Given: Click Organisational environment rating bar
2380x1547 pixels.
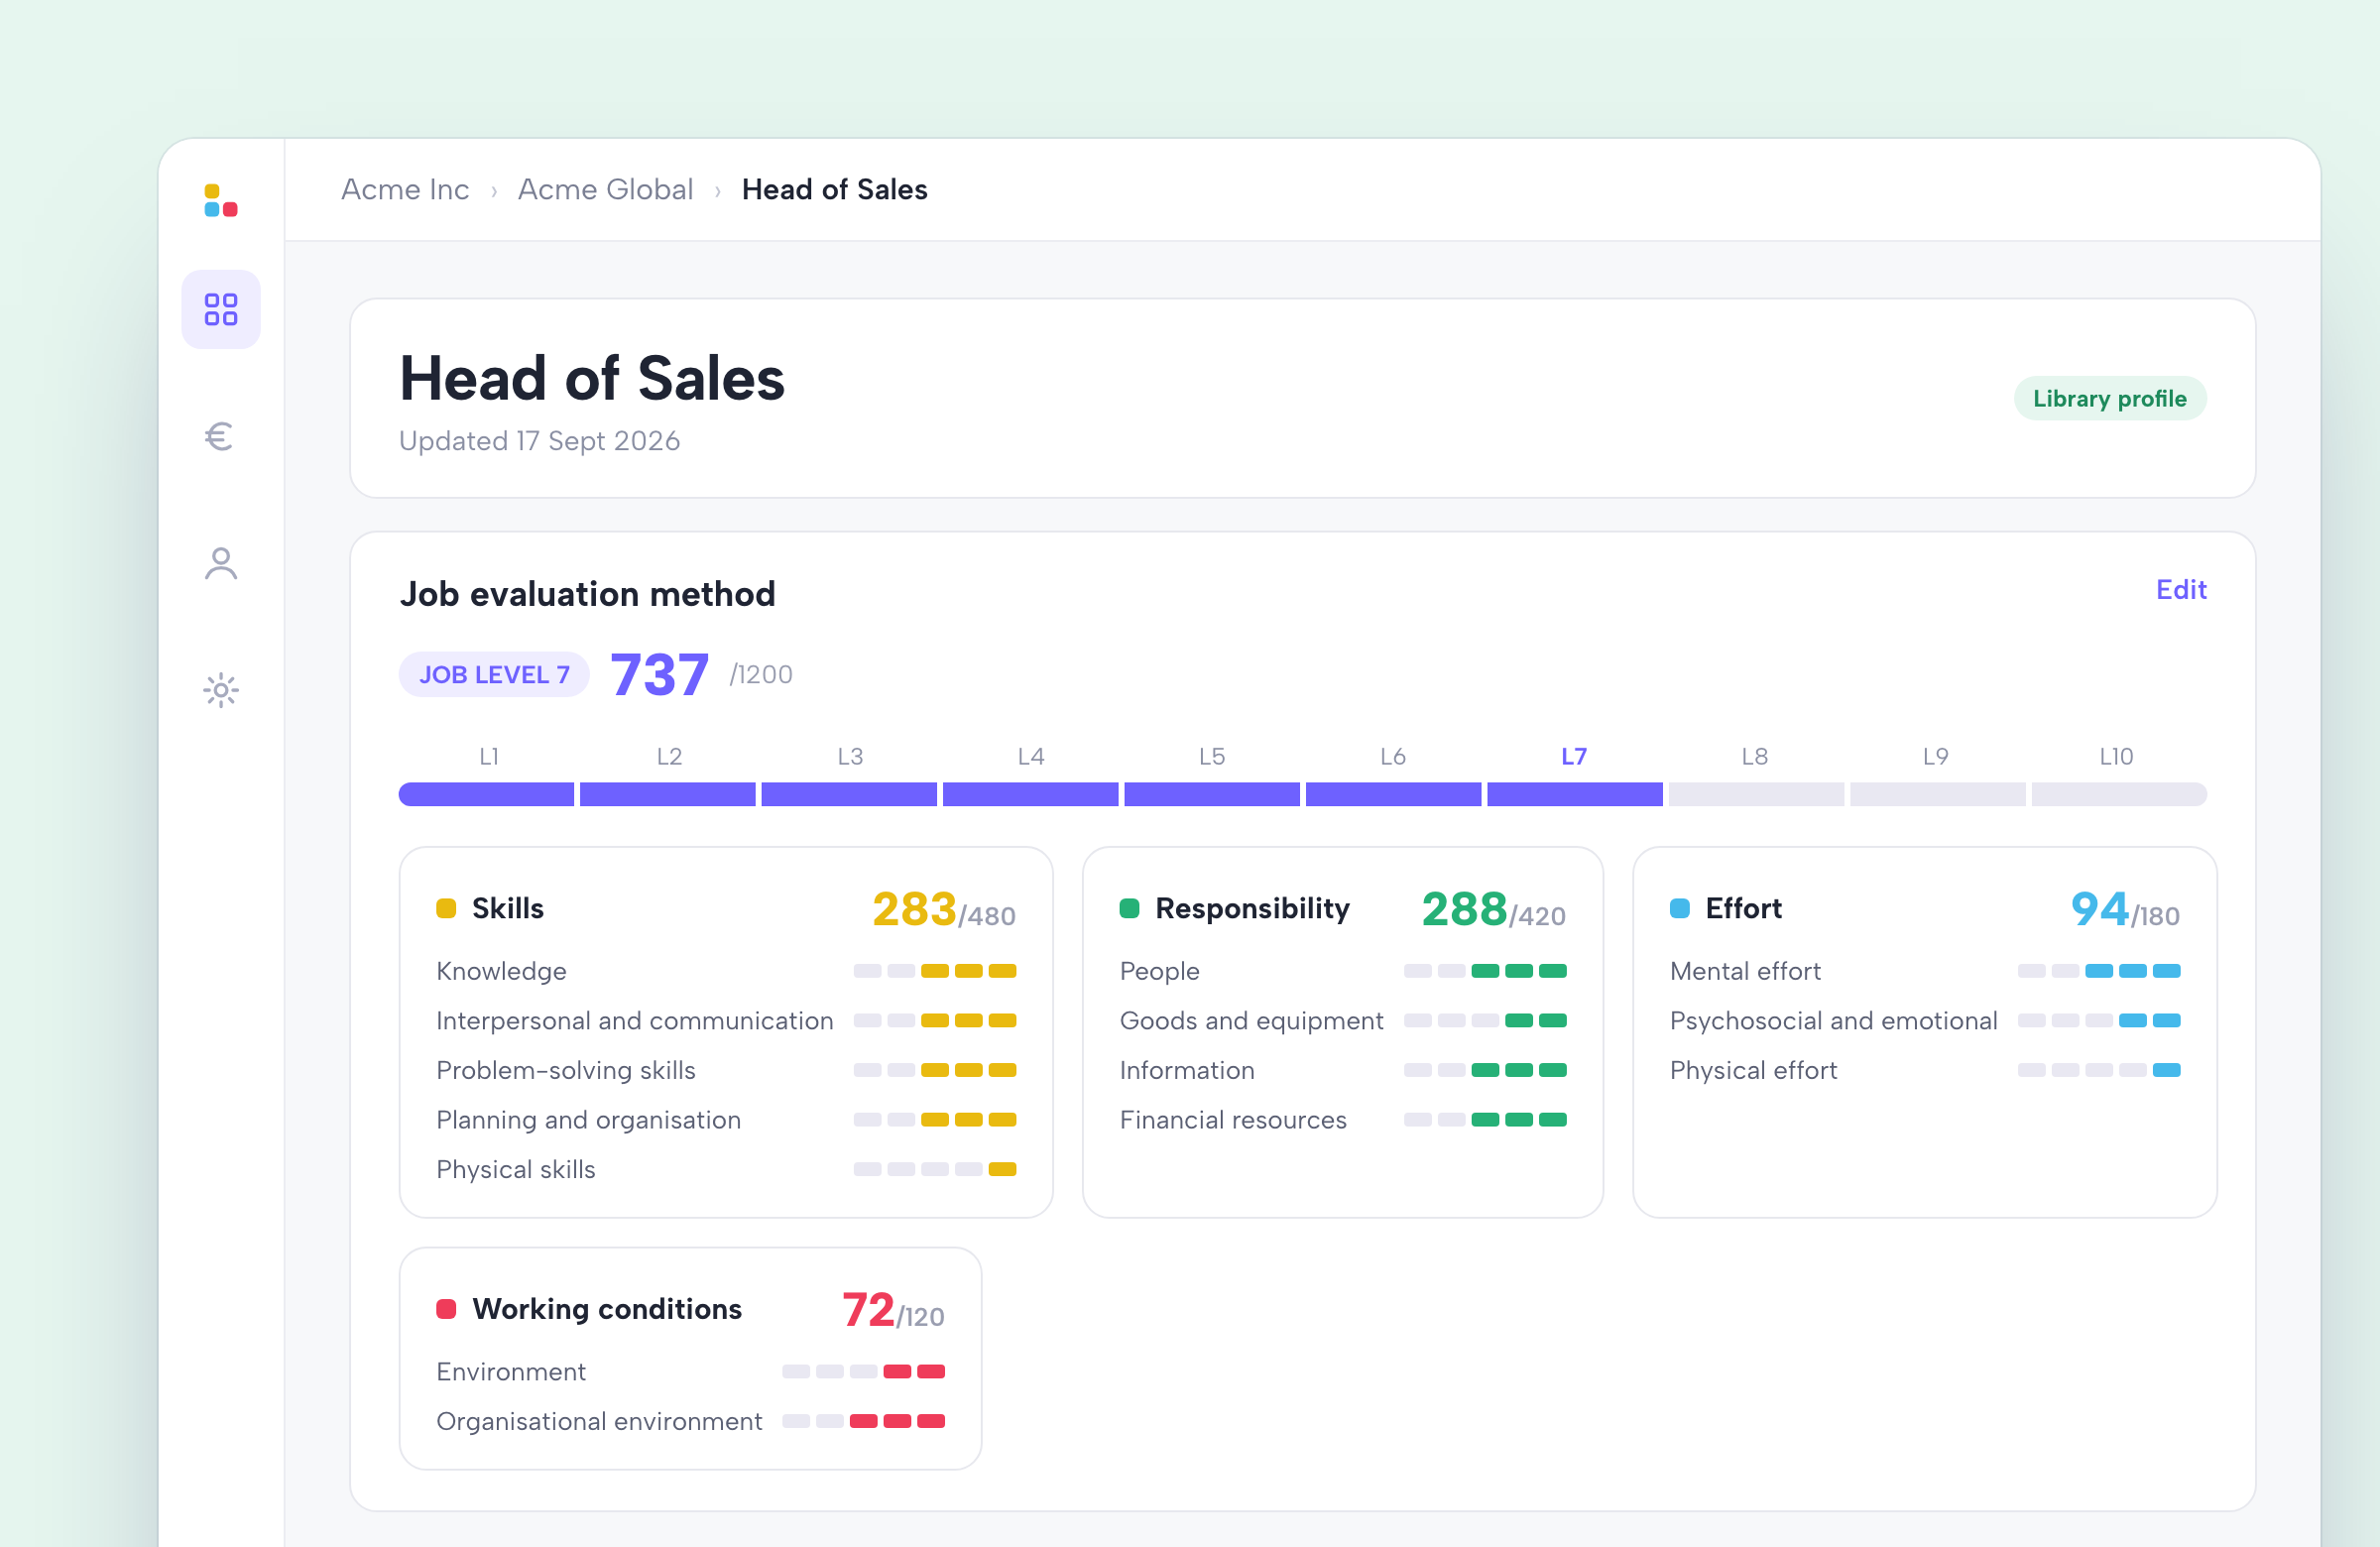Looking at the screenshot, I should point(864,1421).
